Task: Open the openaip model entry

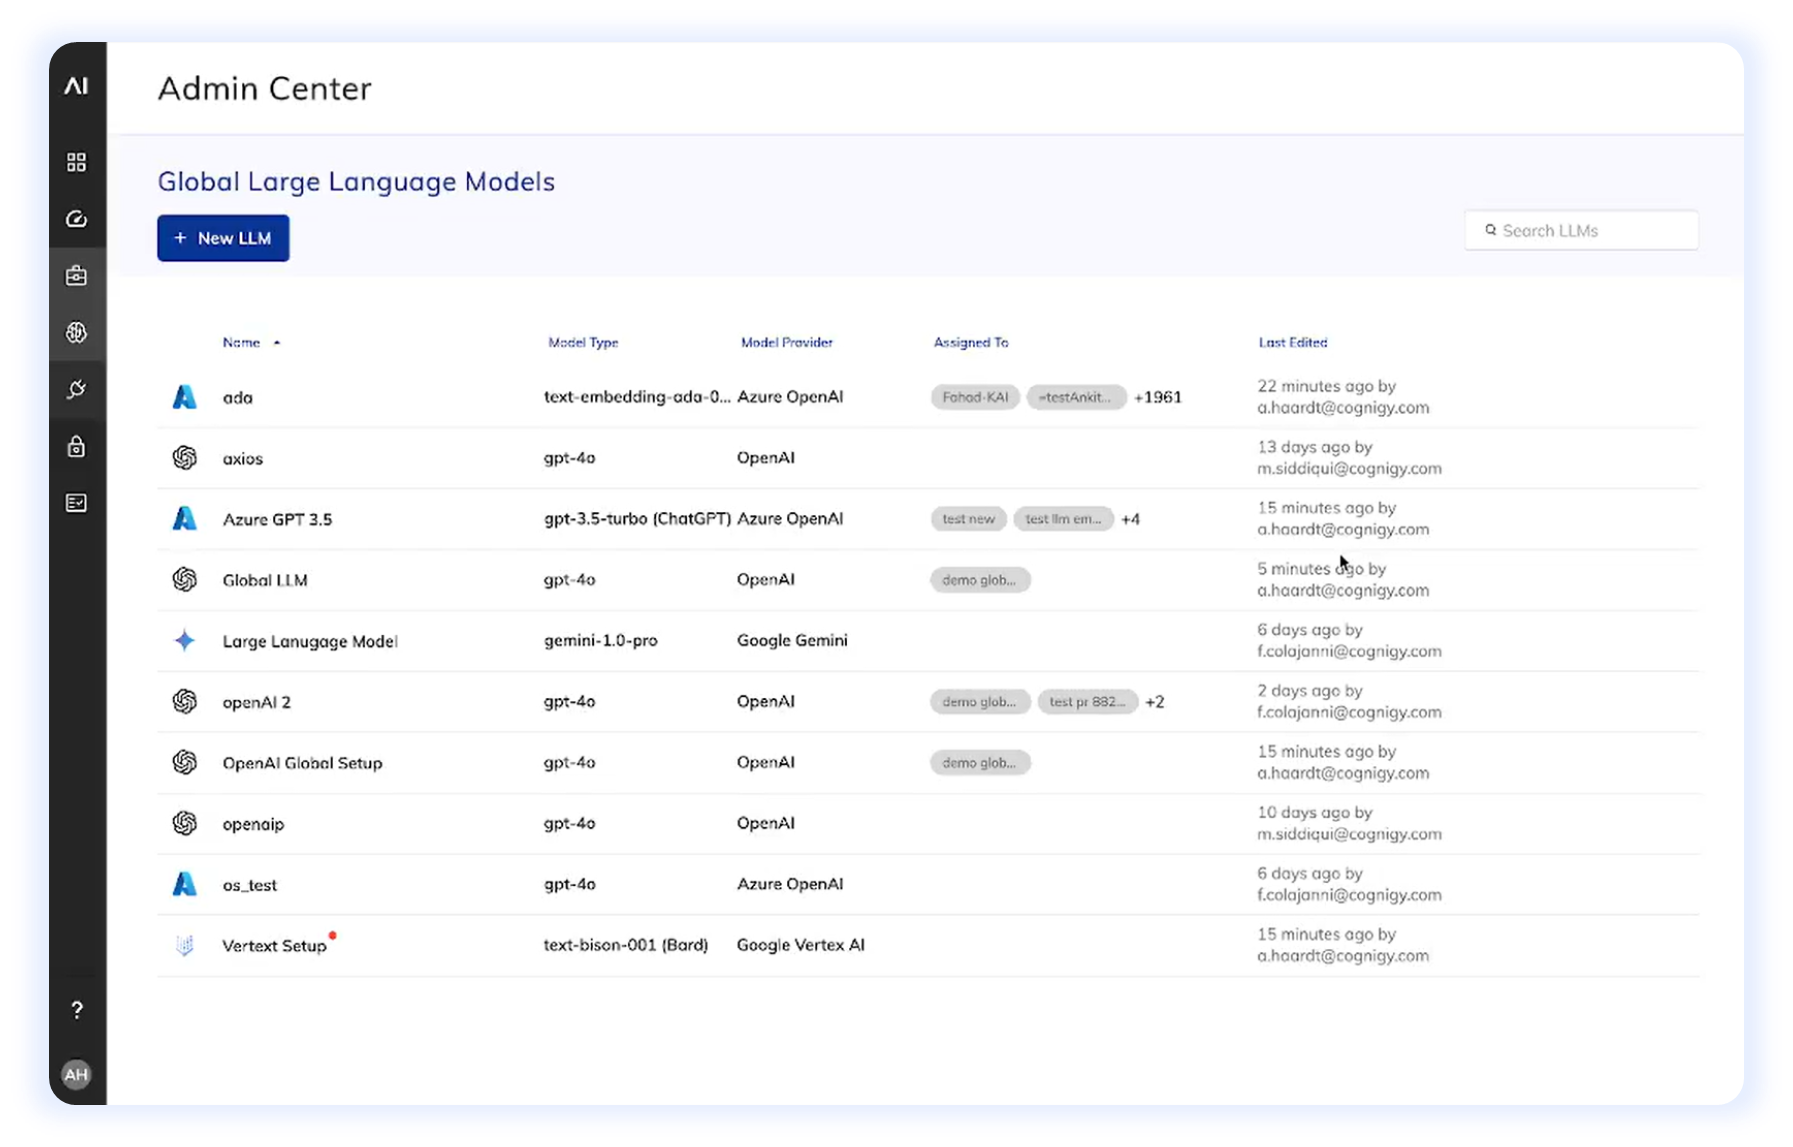Action: click(x=253, y=824)
